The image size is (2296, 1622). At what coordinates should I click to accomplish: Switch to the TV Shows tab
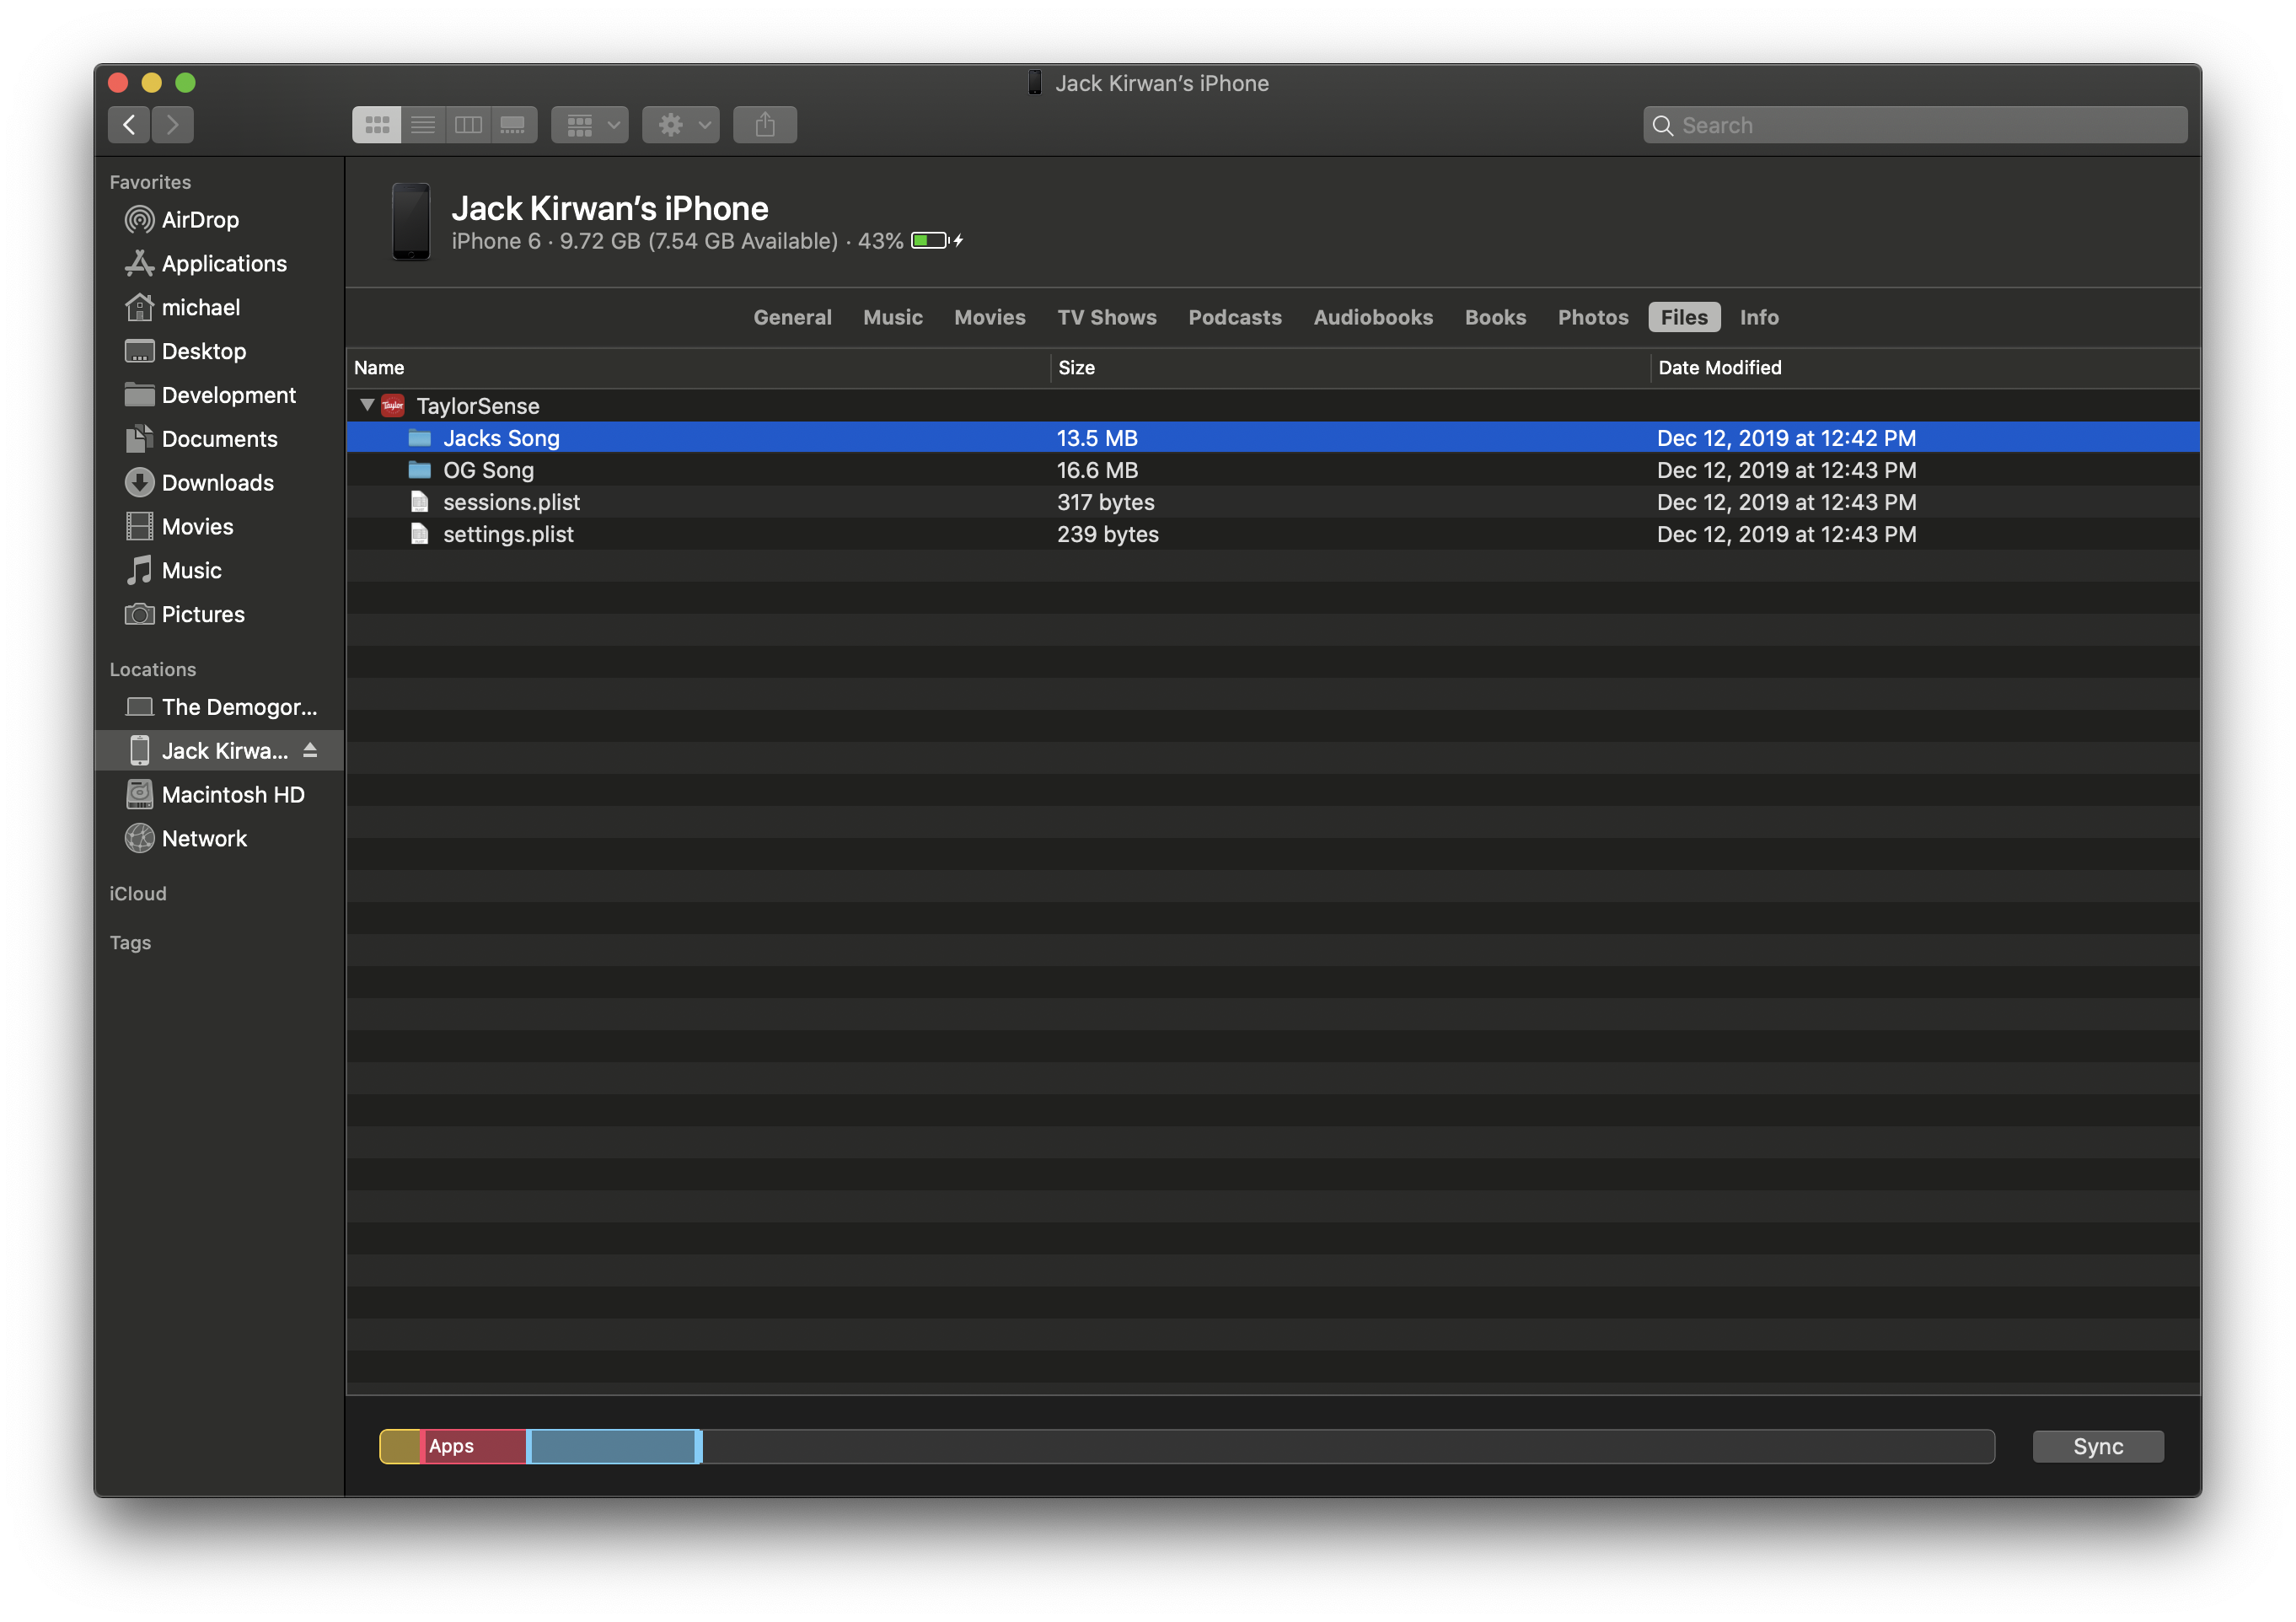pos(1107,317)
